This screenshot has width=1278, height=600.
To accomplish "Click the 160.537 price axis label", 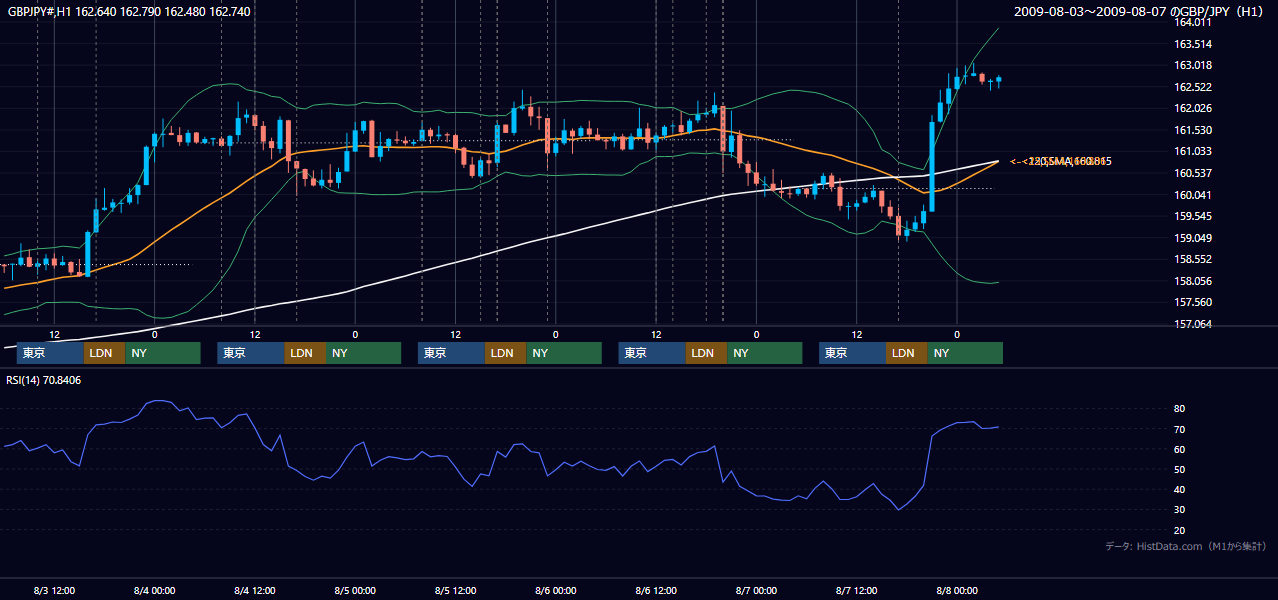I will click(x=1193, y=174).
